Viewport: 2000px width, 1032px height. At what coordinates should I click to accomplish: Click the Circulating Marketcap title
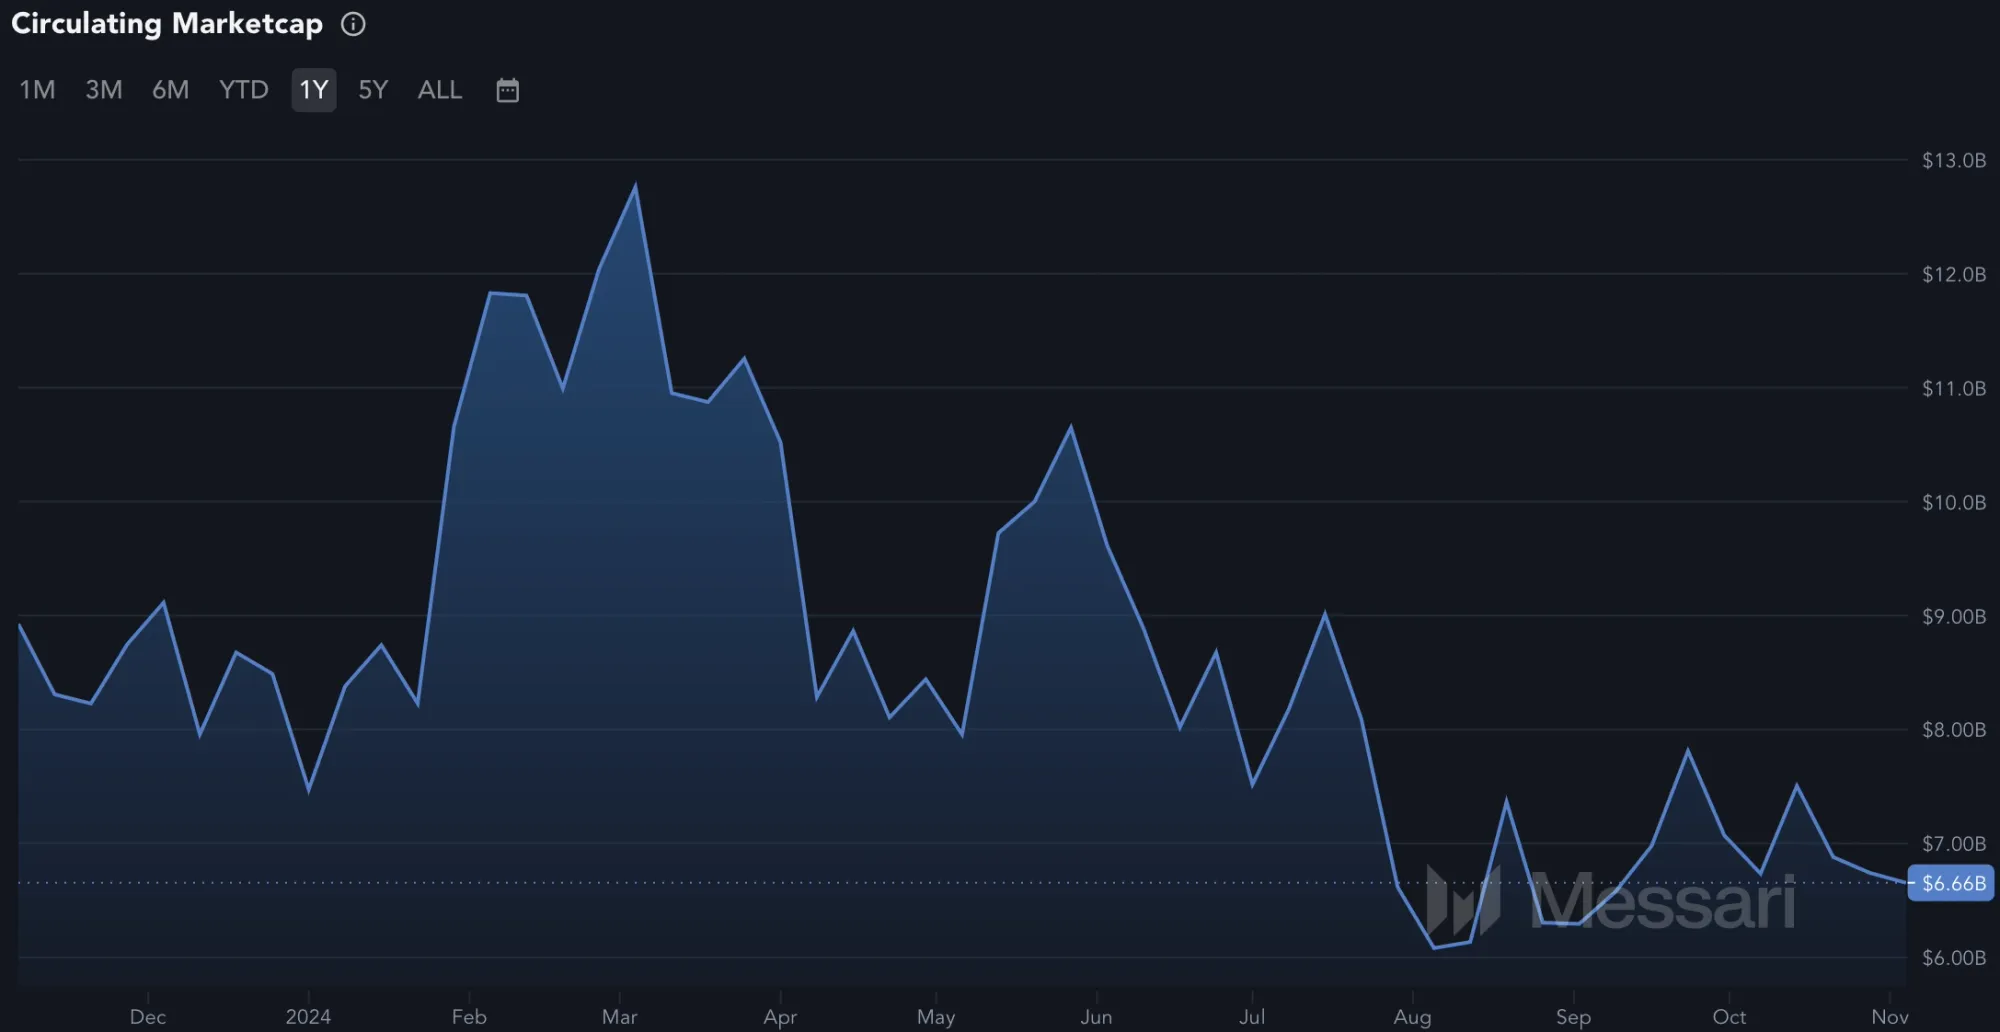tap(167, 24)
